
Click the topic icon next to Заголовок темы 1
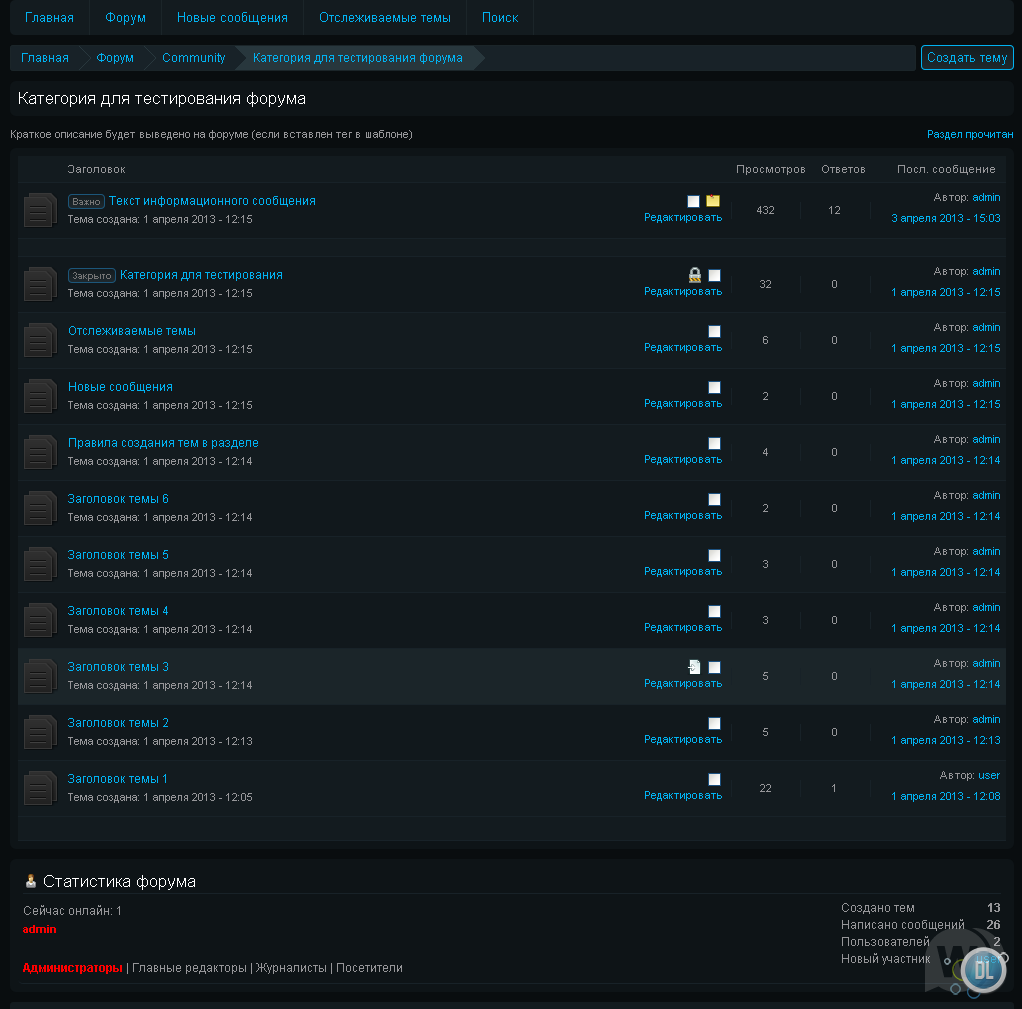click(39, 788)
